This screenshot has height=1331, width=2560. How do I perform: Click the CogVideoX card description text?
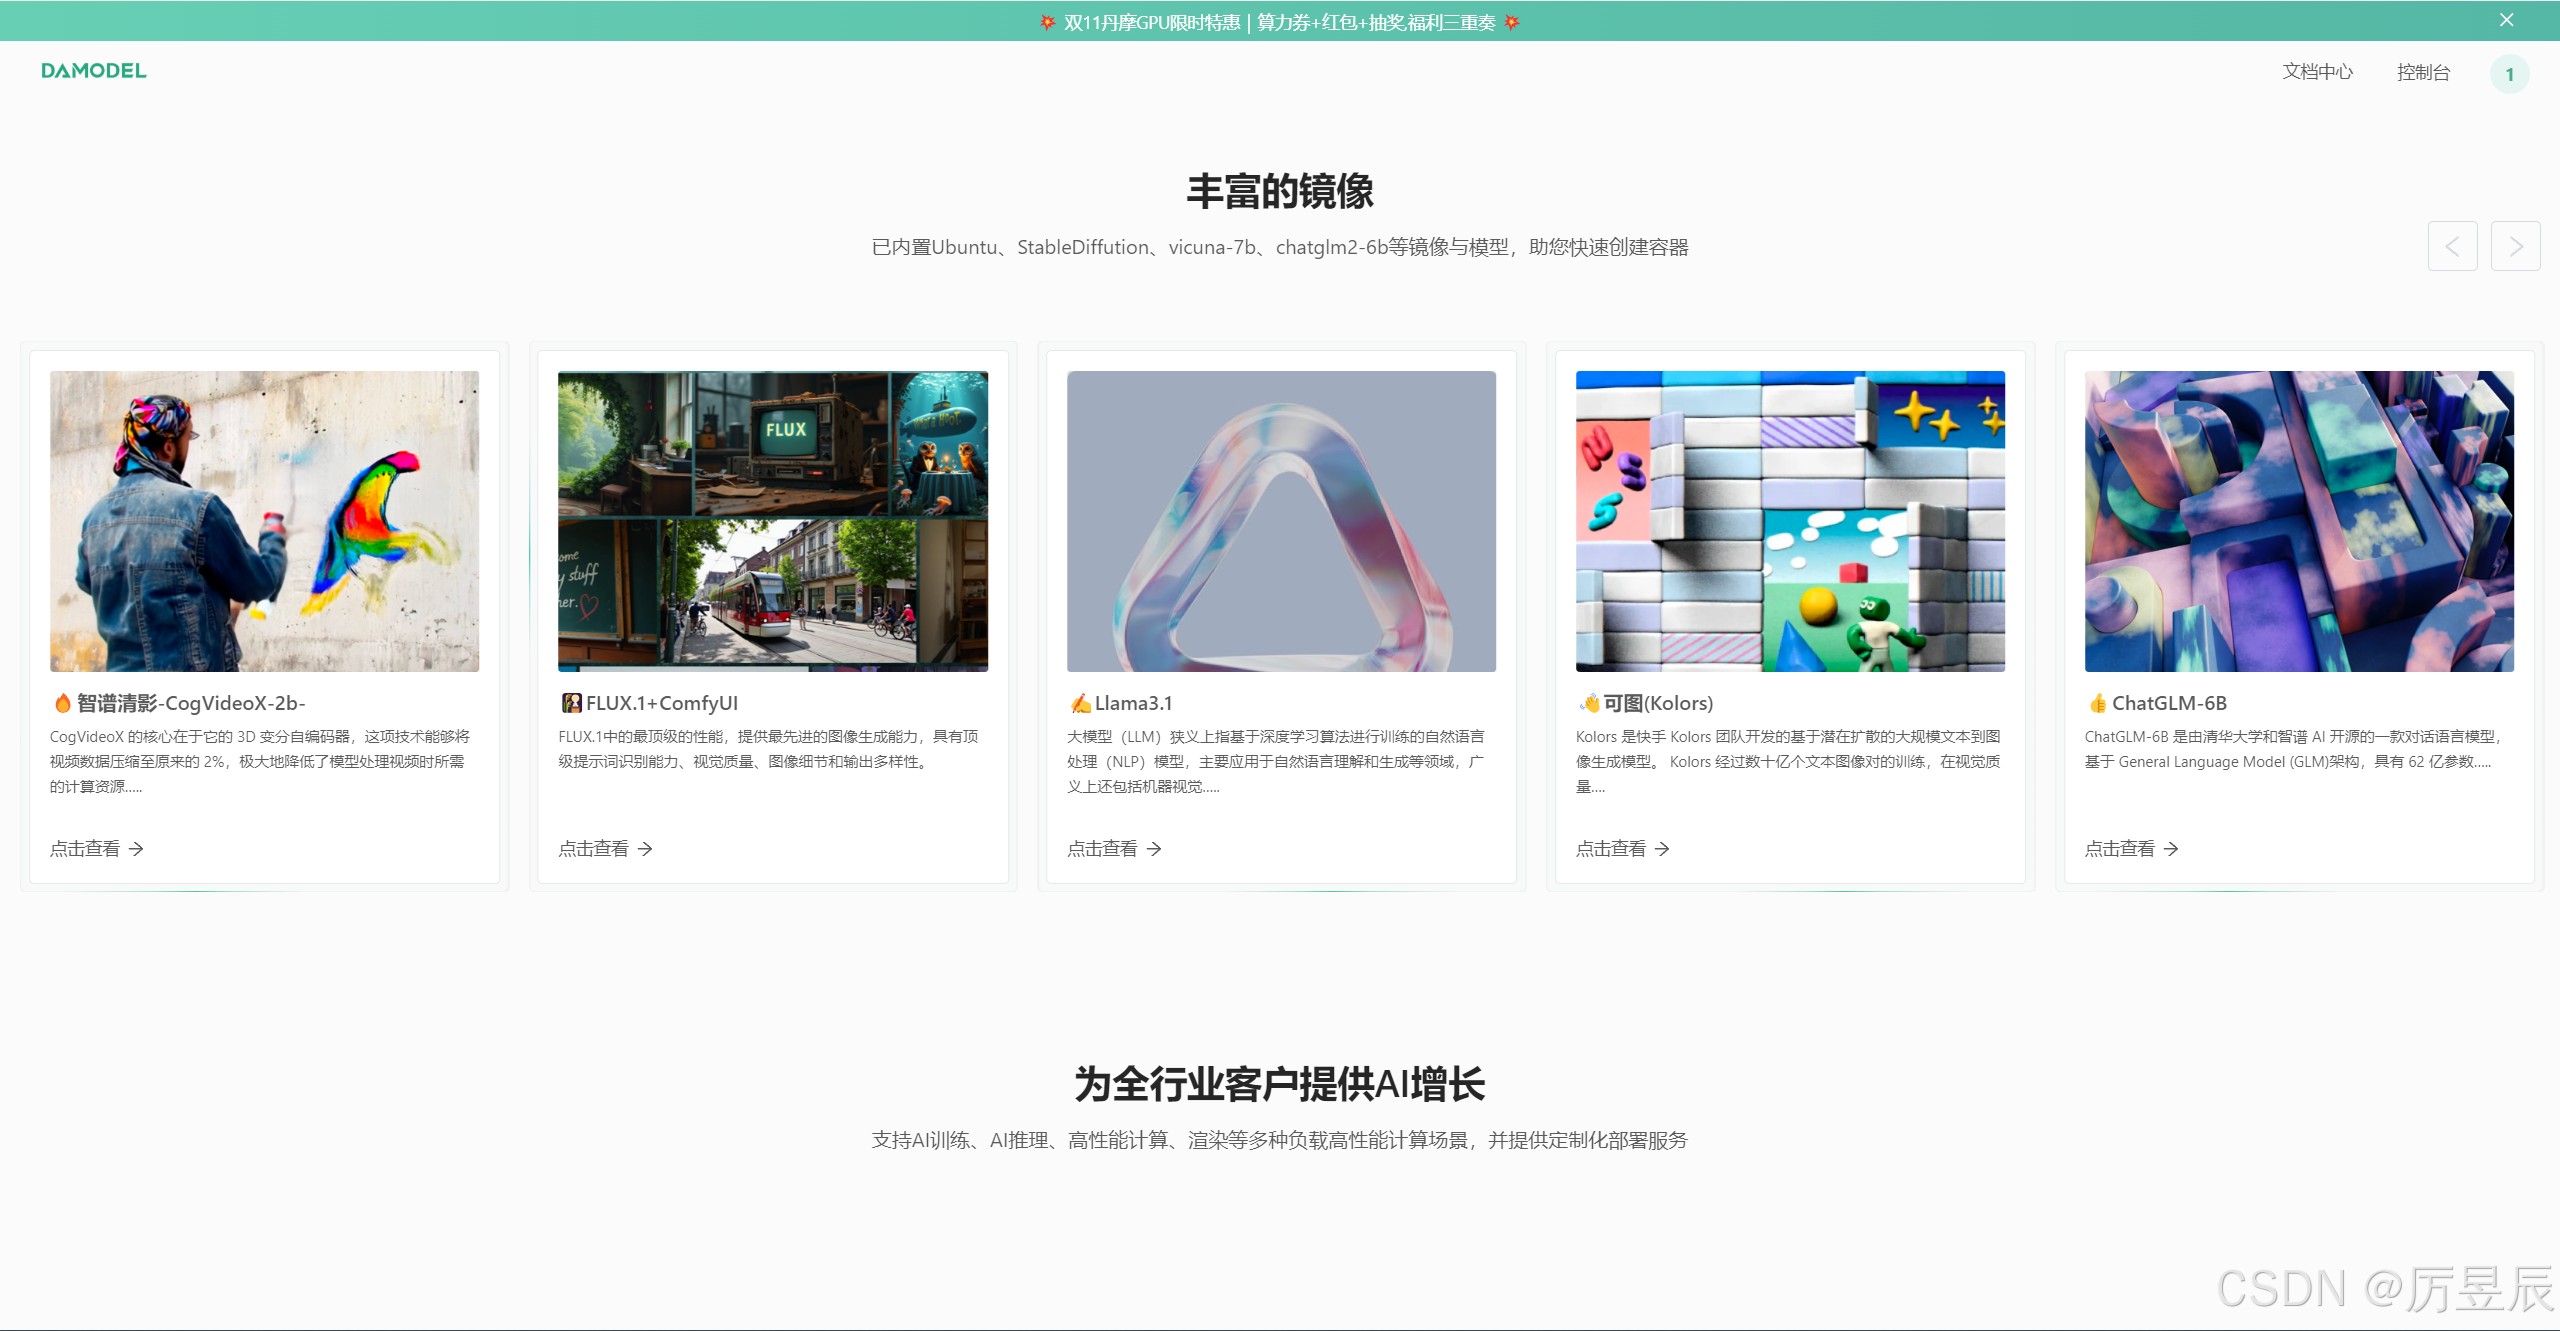tap(260, 761)
